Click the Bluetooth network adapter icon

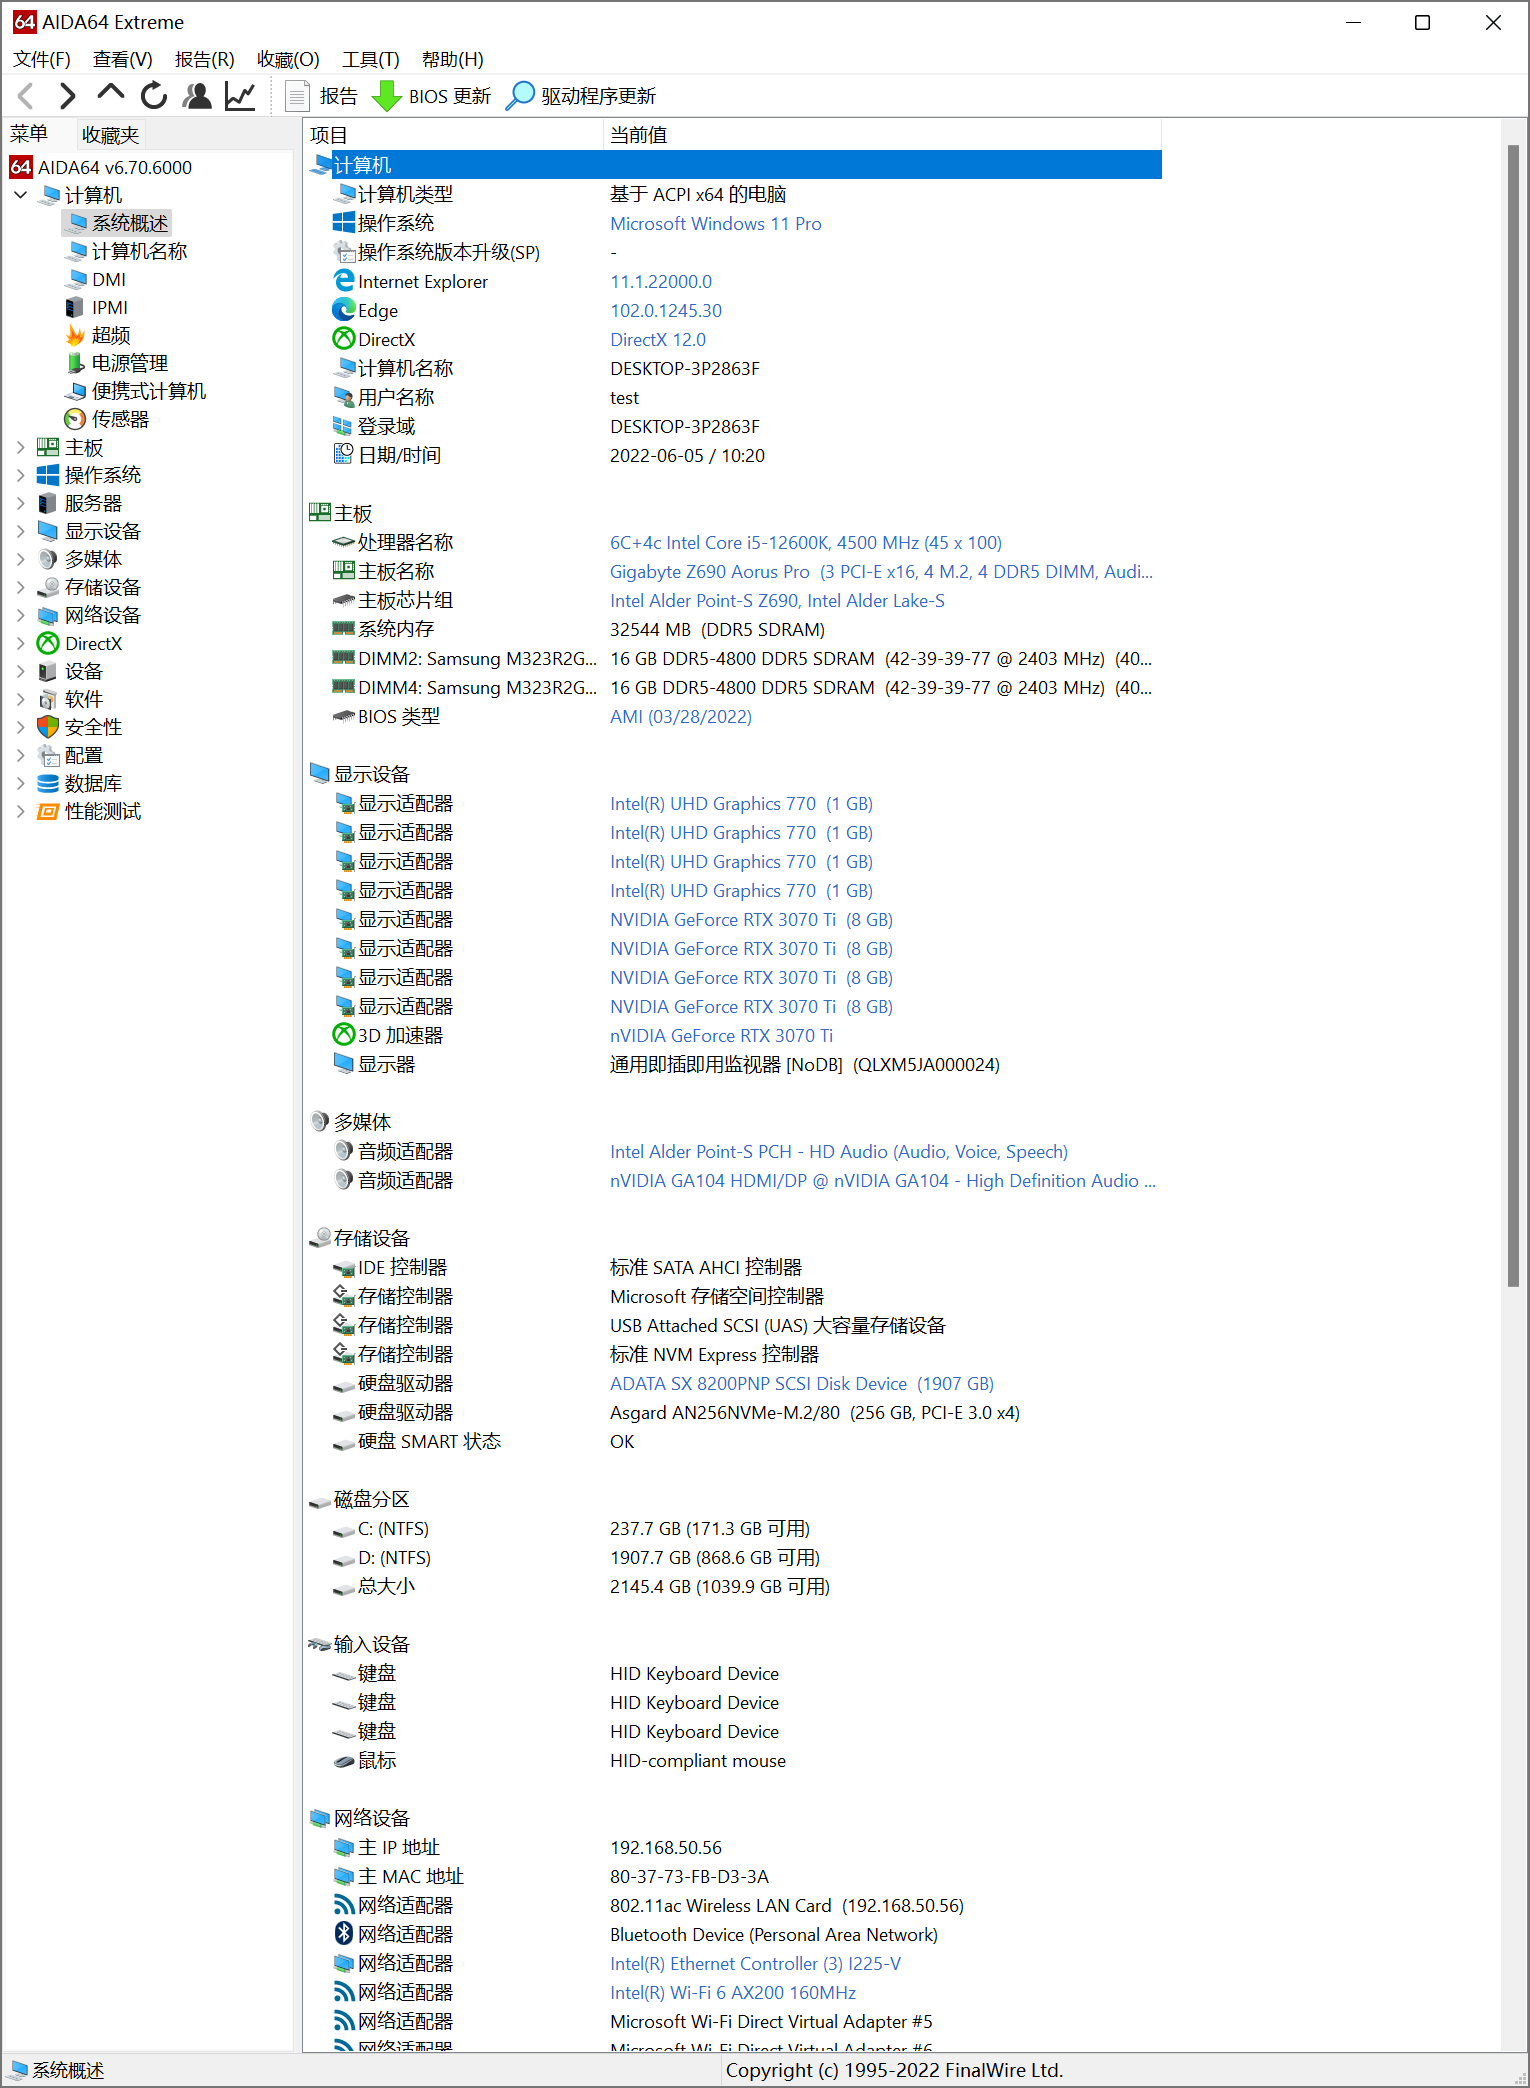pos(344,1934)
